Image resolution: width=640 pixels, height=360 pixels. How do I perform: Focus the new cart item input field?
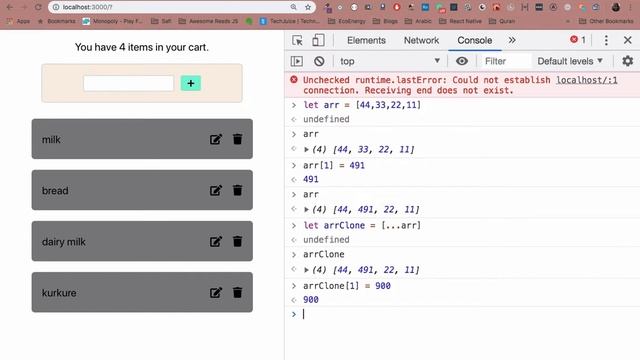pos(129,83)
